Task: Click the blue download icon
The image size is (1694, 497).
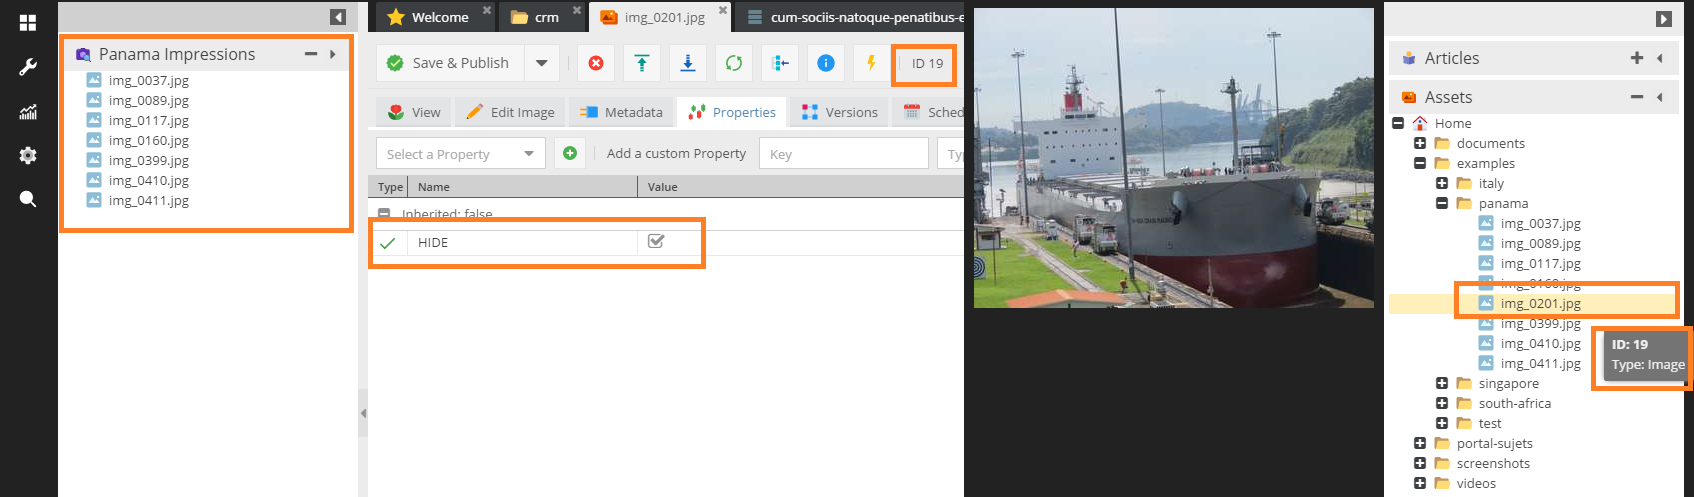Action: point(688,63)
